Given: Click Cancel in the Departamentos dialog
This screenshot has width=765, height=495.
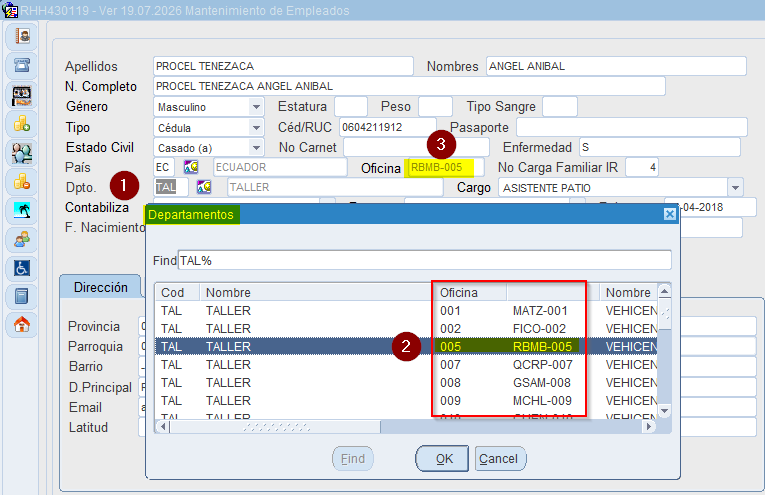Looking at the screenshot, I should (x=499, y=458).
